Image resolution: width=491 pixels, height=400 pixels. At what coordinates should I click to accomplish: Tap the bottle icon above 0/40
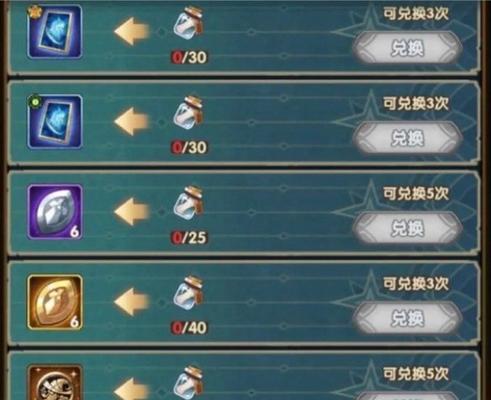pos(189,292)
